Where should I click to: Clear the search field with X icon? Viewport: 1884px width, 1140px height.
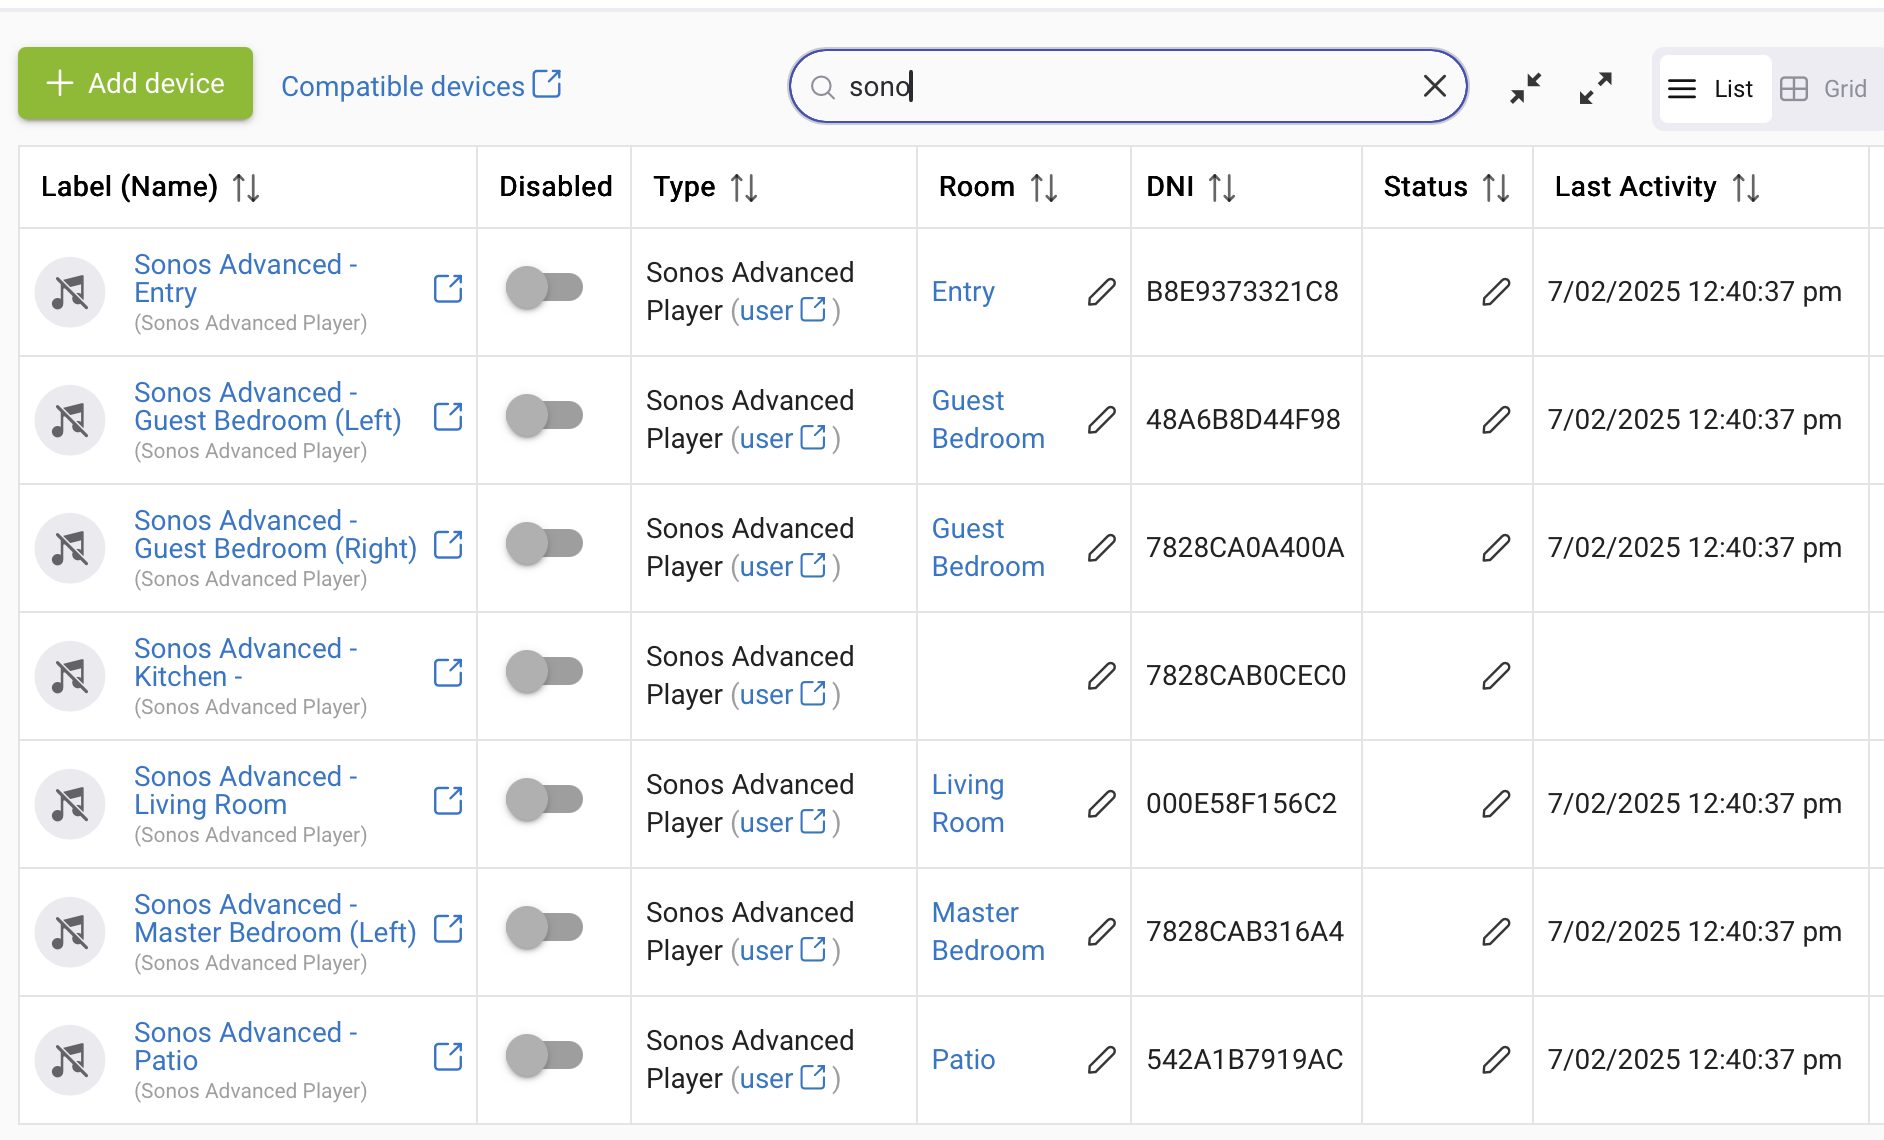coord(1434,87)
